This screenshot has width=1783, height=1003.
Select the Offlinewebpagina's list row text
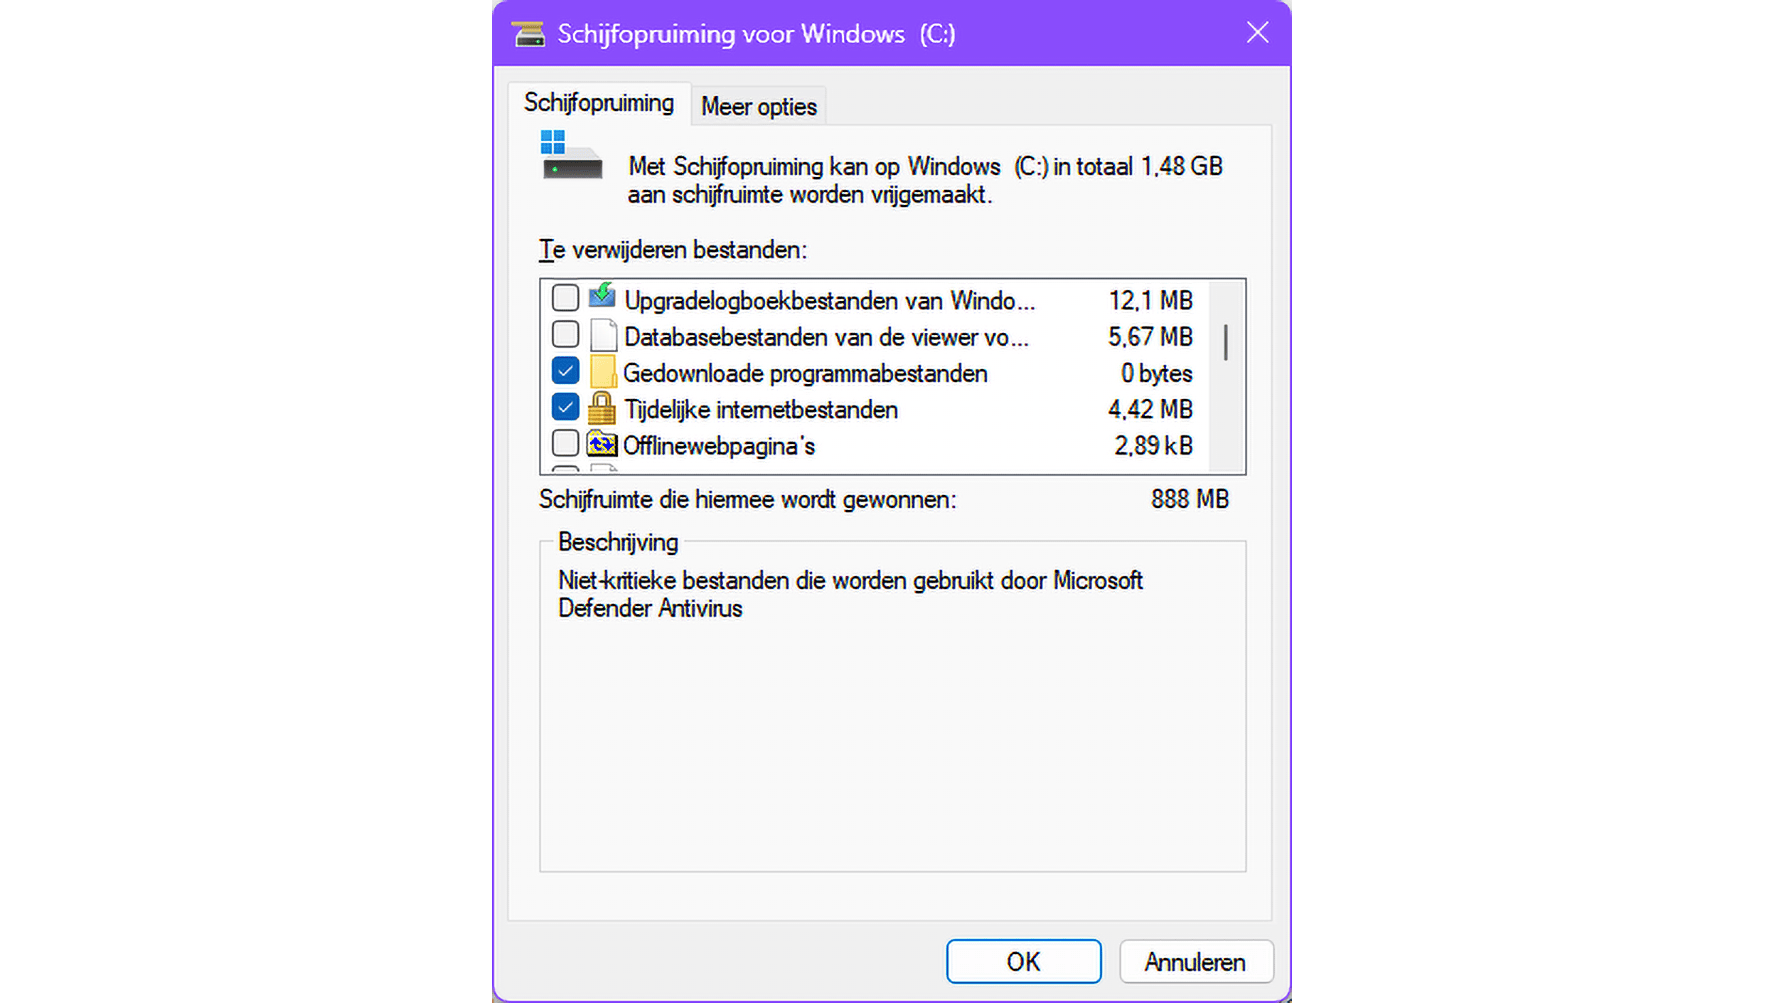(719, 446)
